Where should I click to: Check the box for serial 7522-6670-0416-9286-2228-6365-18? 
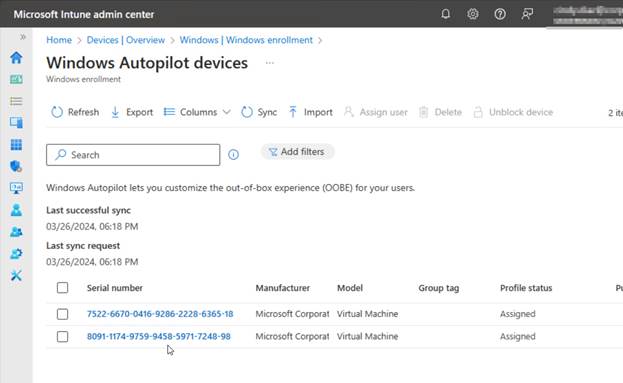tap(62, 314)
